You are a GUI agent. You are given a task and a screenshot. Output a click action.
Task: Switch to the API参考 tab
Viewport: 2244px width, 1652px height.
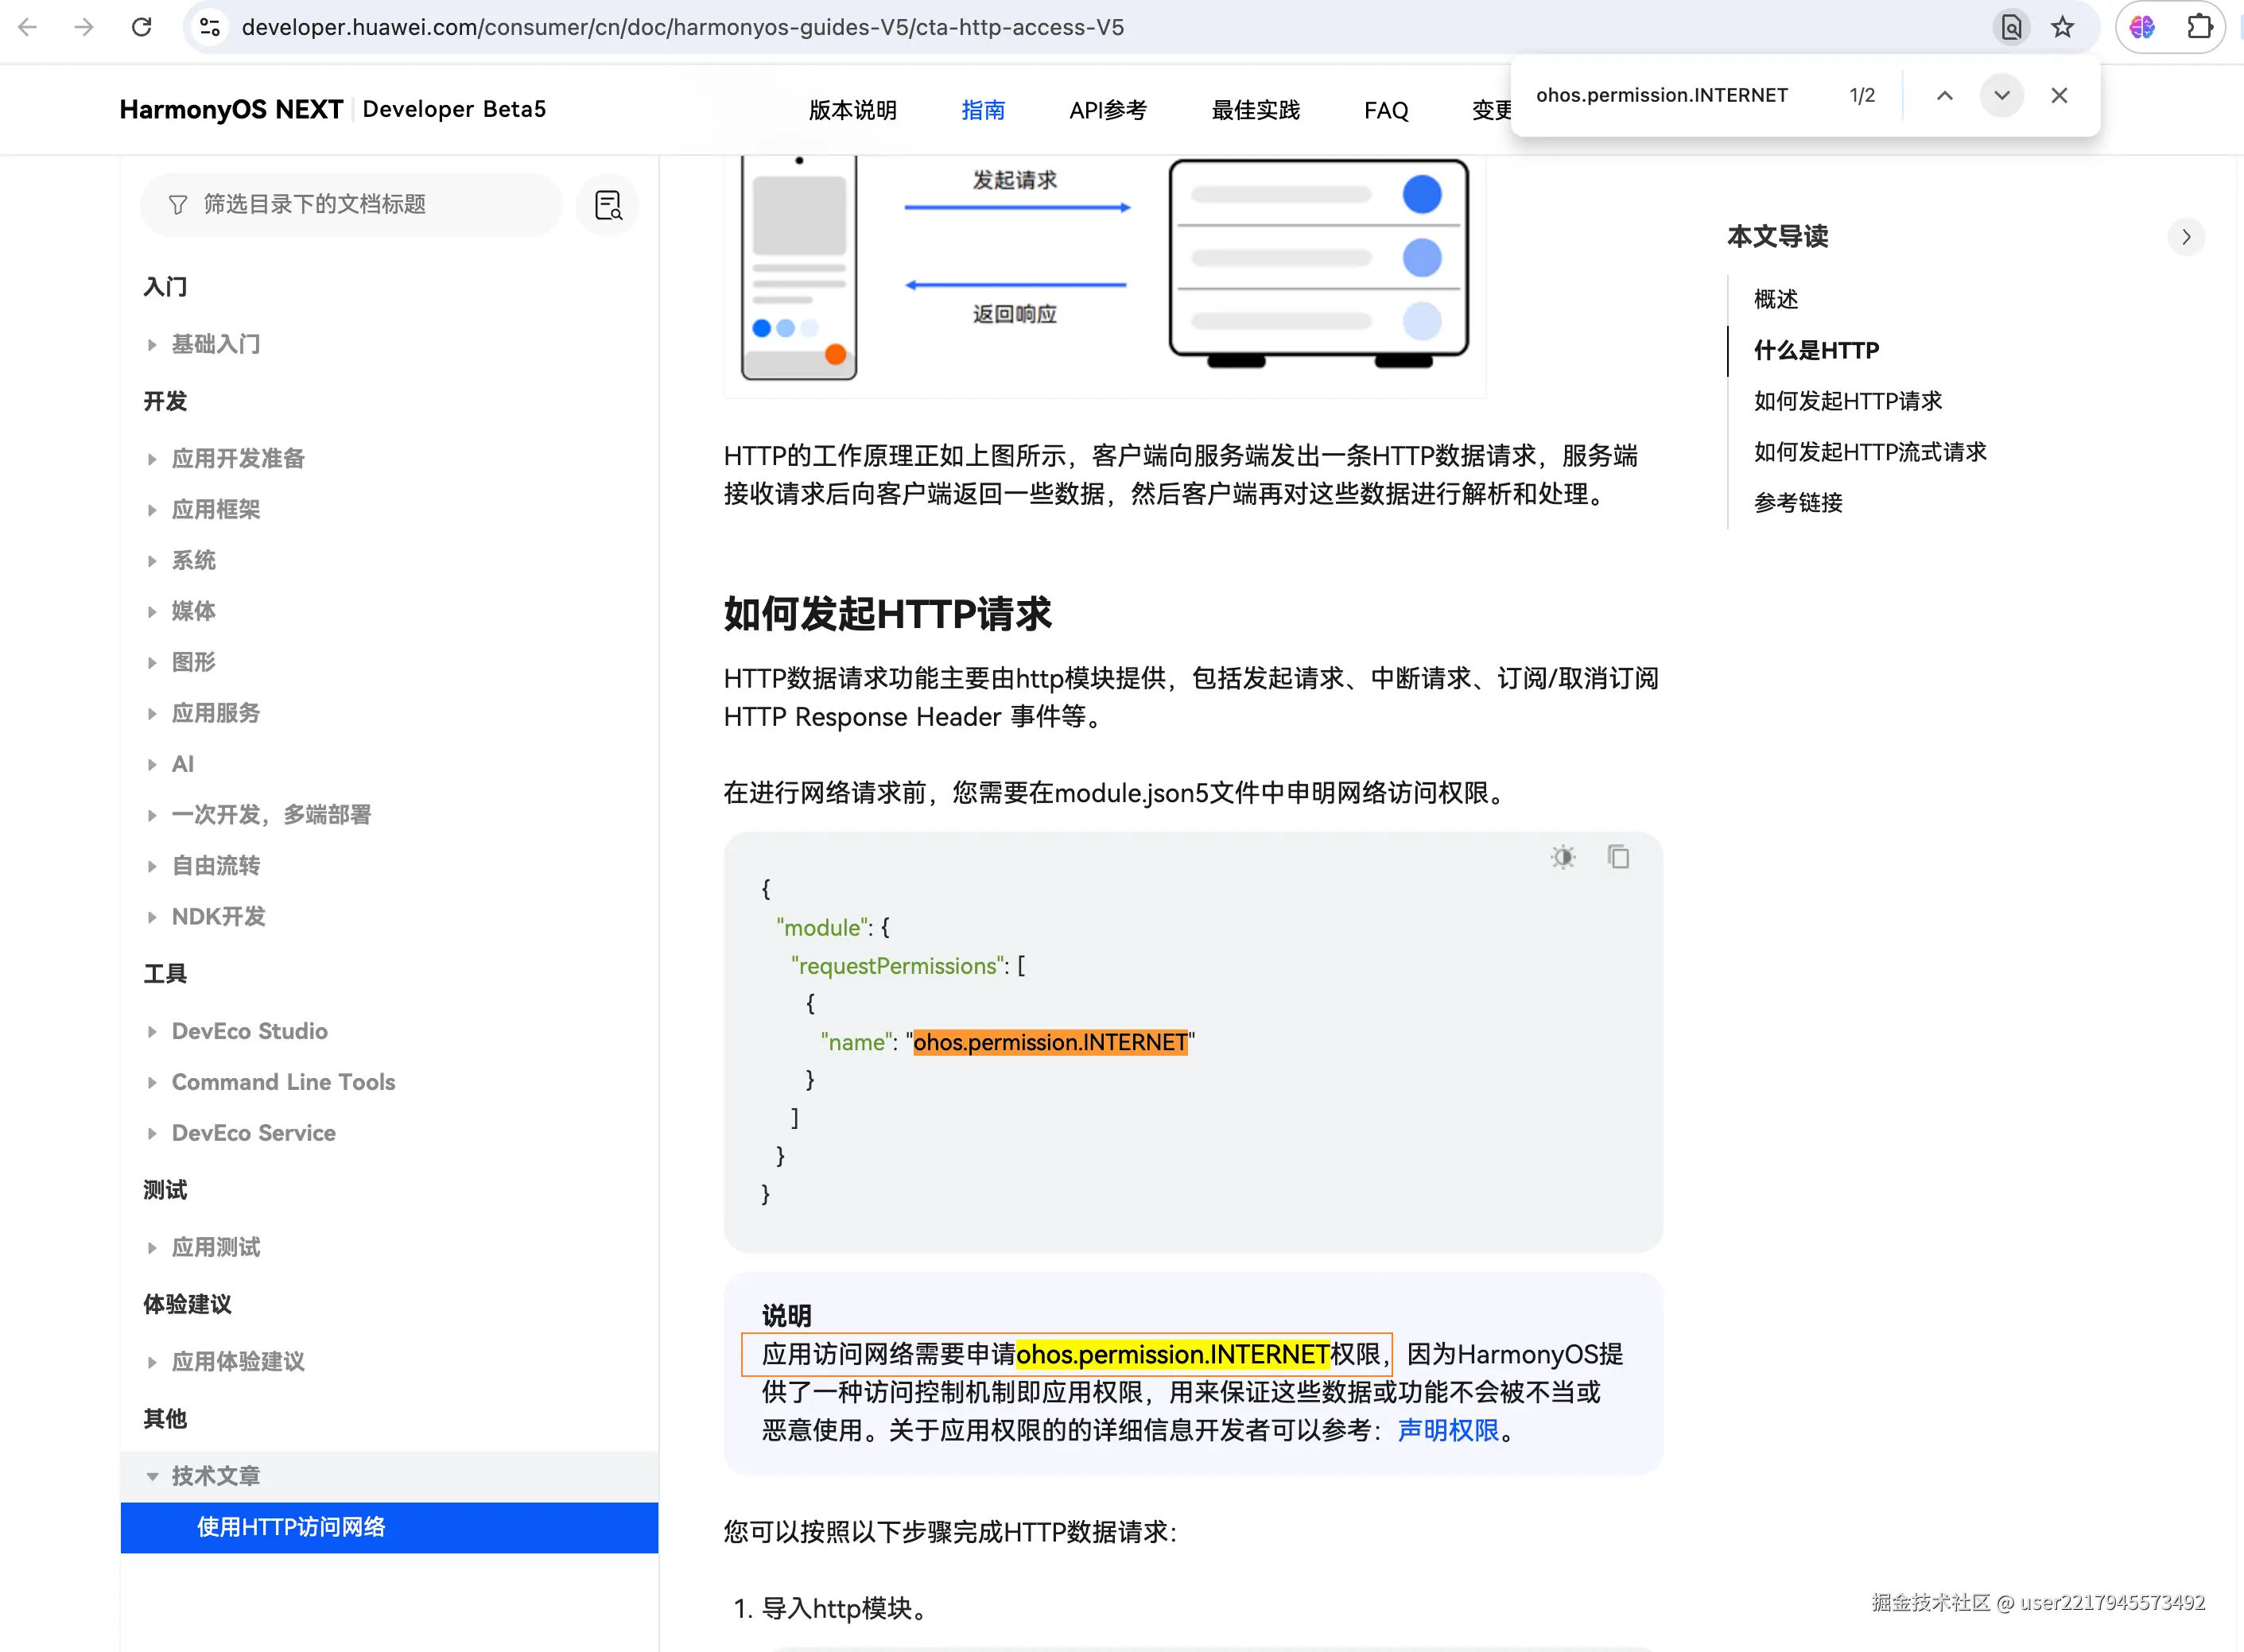pos(1107,110)
